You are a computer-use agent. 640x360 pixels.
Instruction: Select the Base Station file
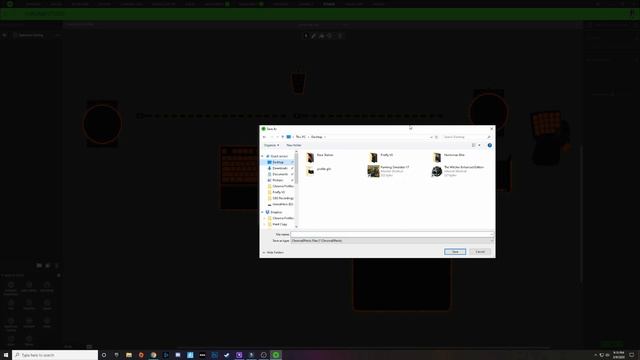(320, 157)
